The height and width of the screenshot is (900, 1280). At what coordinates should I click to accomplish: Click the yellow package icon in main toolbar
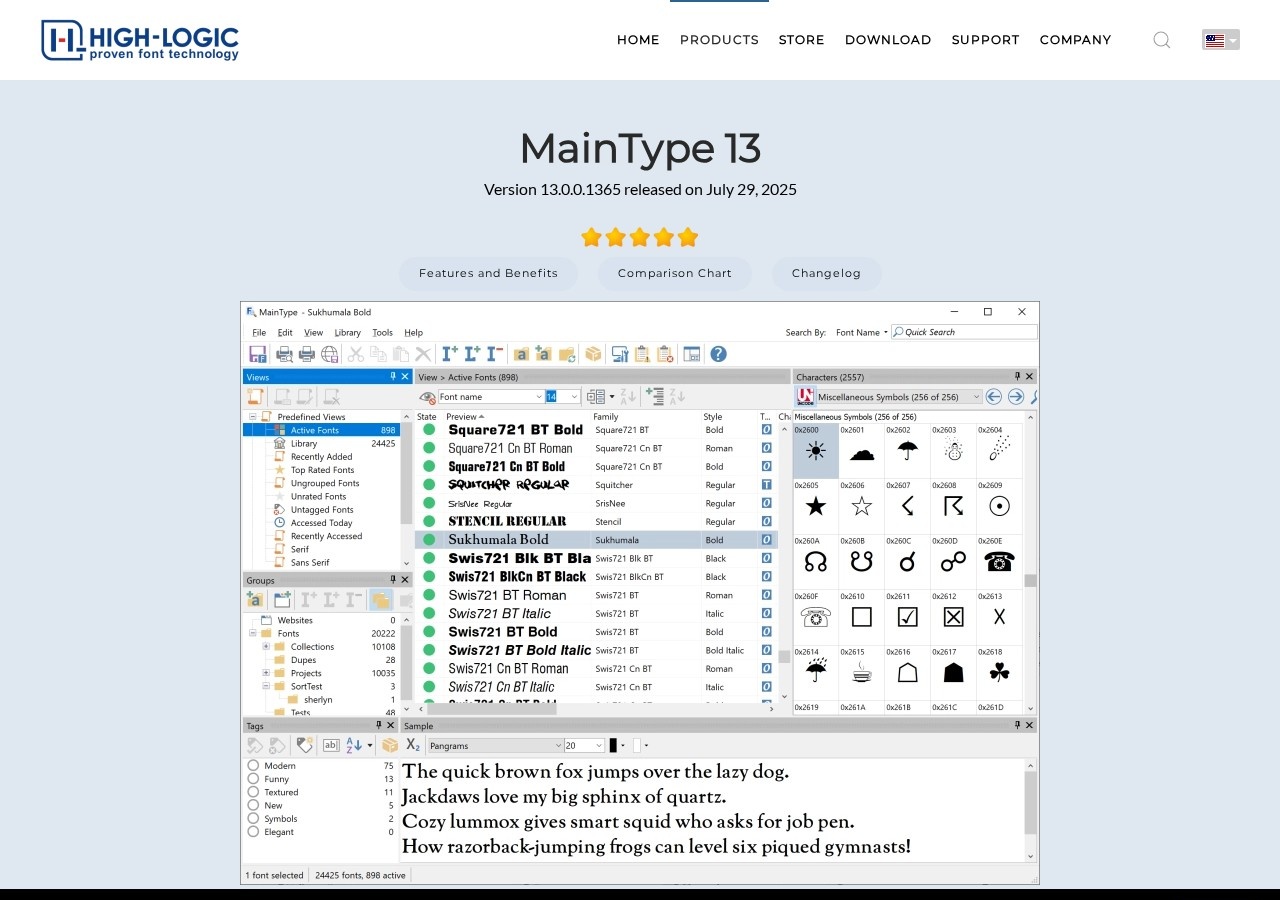(594, 354)
